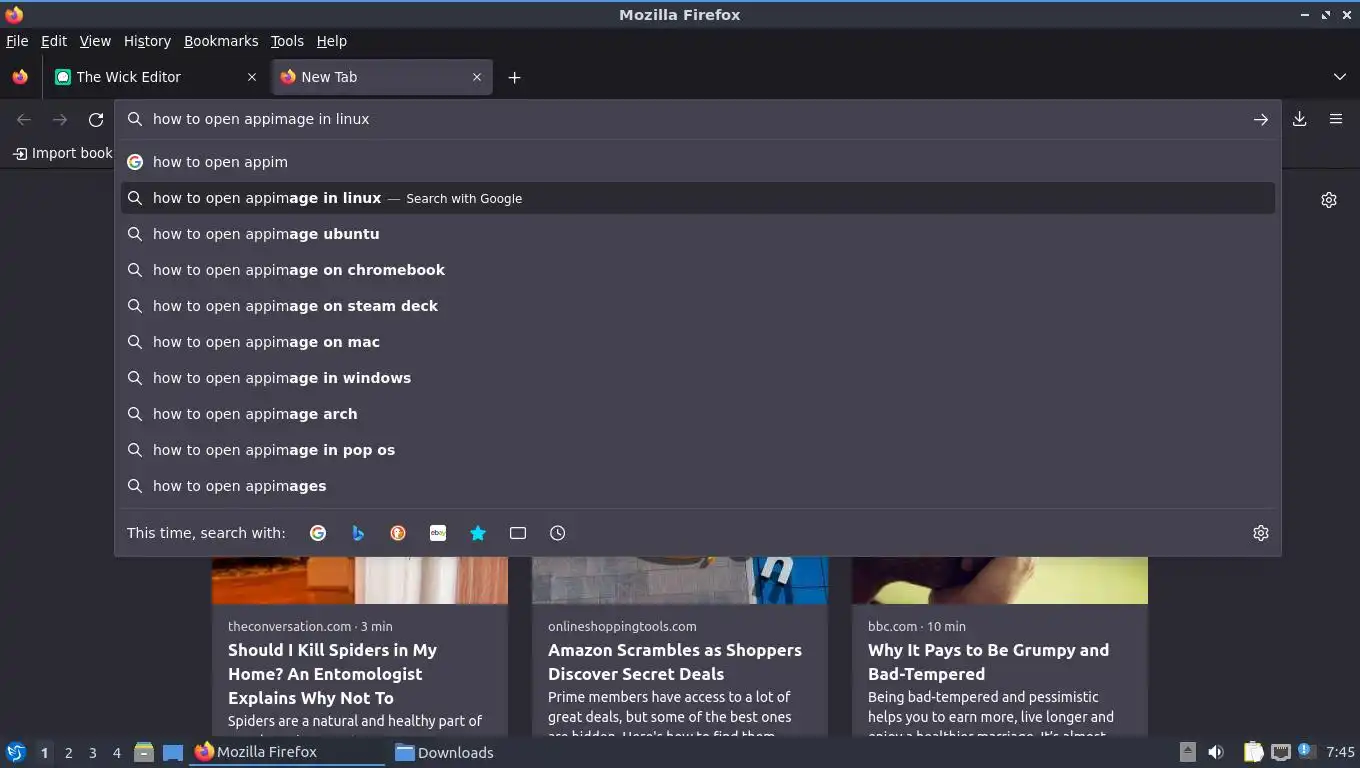1360x768 pixels.
Task: Open the File menu
Action: point(17,41)
